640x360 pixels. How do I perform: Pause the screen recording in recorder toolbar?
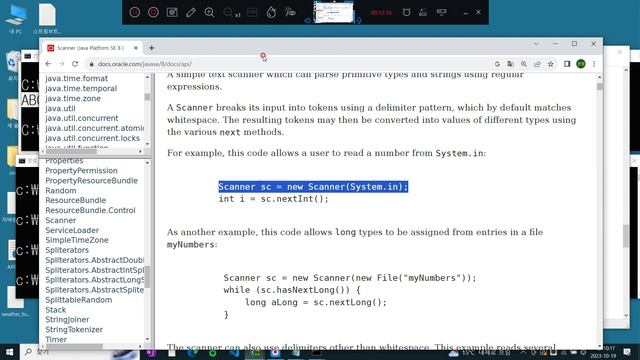pyautogui.click(x=134, y=12)
